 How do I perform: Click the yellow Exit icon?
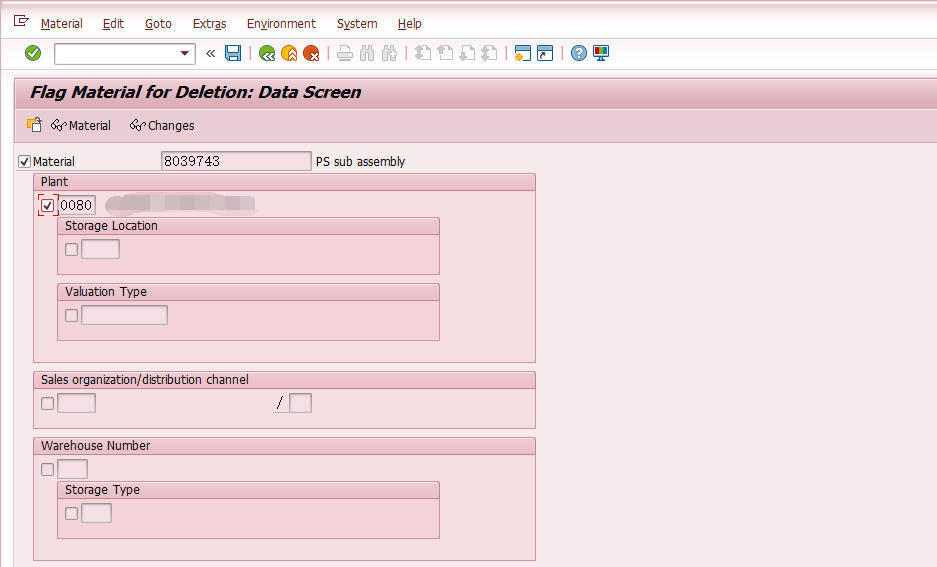click(x=289, y=54)
